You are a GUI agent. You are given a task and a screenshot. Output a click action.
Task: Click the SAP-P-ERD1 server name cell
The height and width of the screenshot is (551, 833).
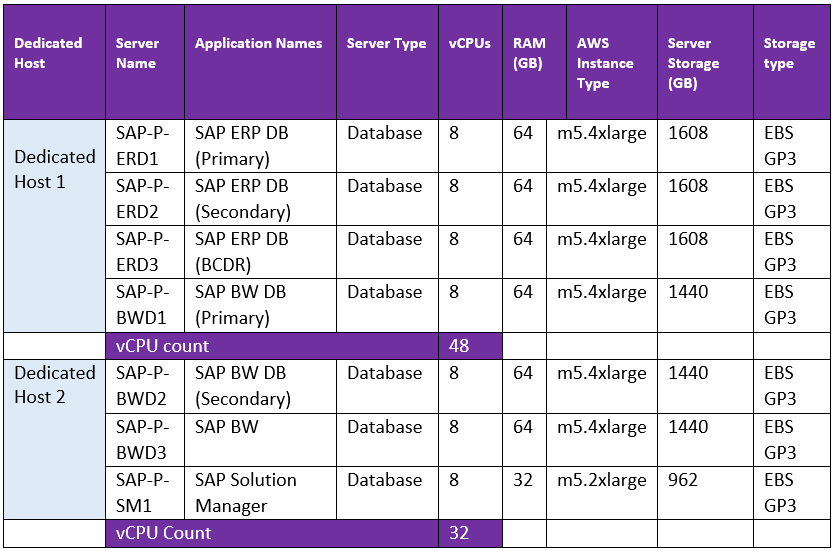[x=143, y=146]
